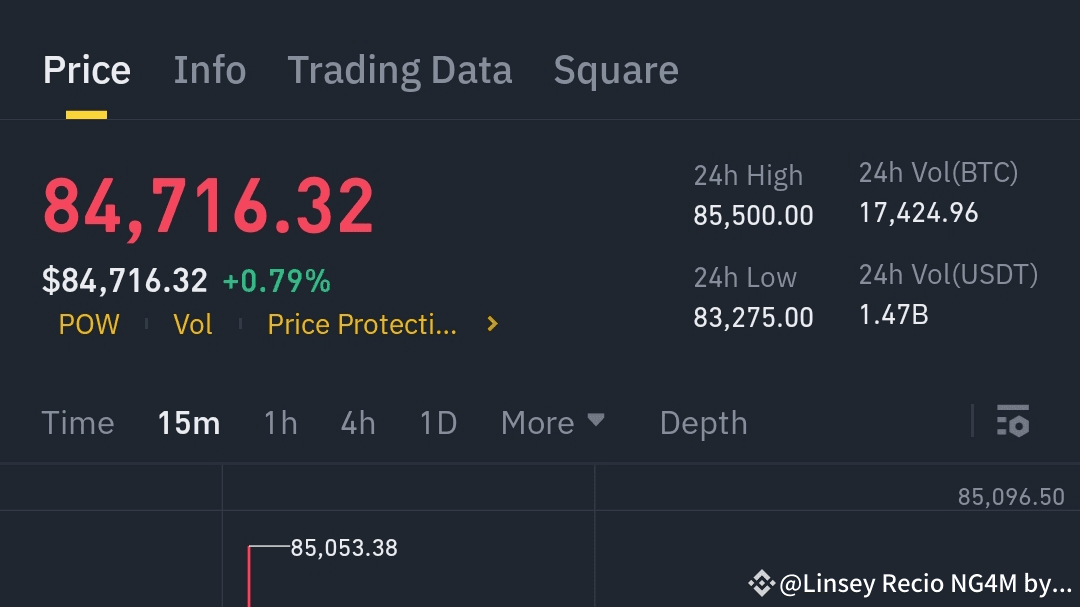
Task: Select the 1h interval
Action: tap(281, 423)
